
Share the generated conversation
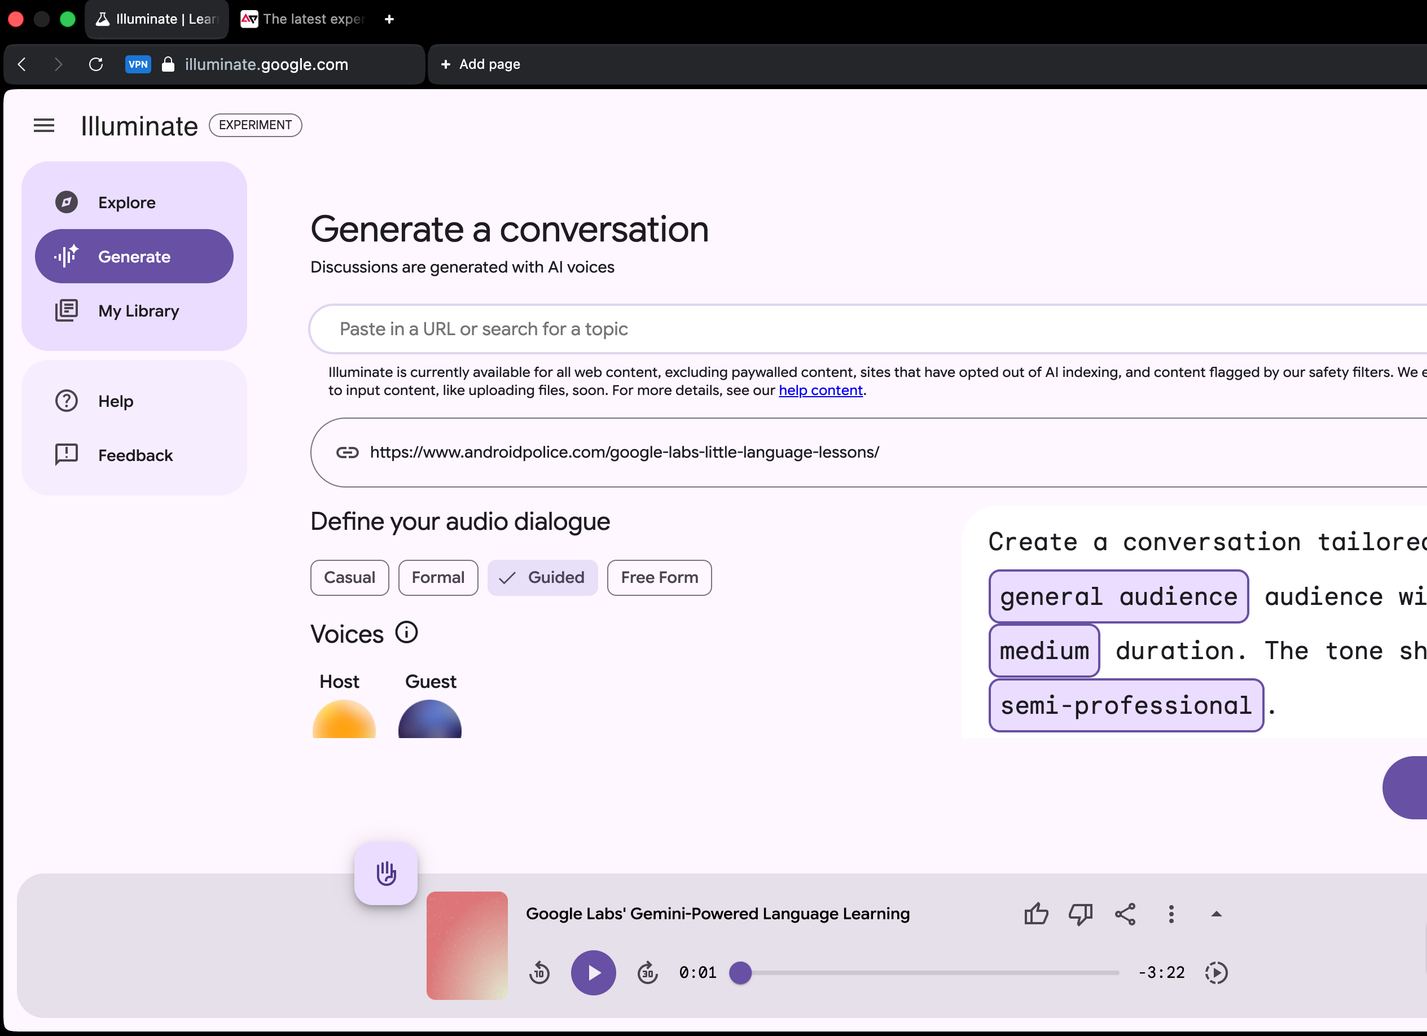coord(1125,913)
